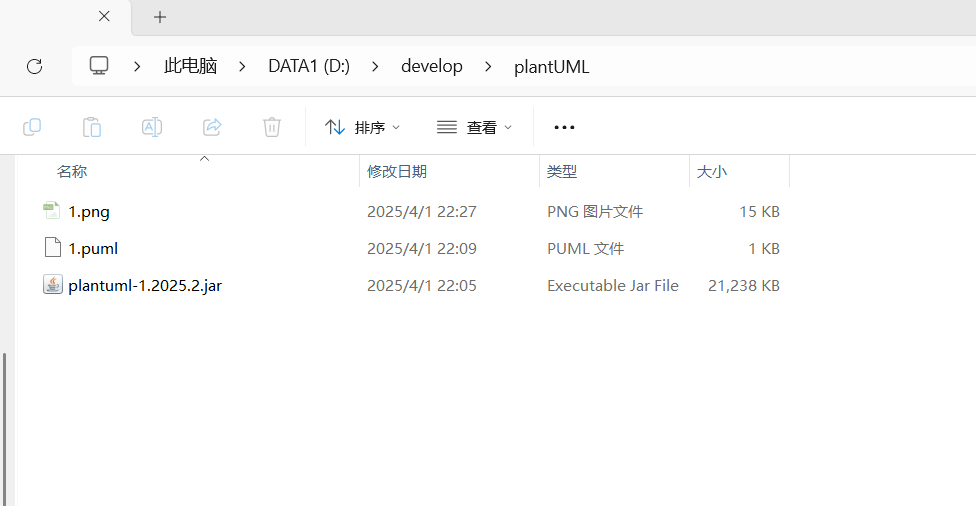Click the copy icon in toolbar

pos(32,127)
